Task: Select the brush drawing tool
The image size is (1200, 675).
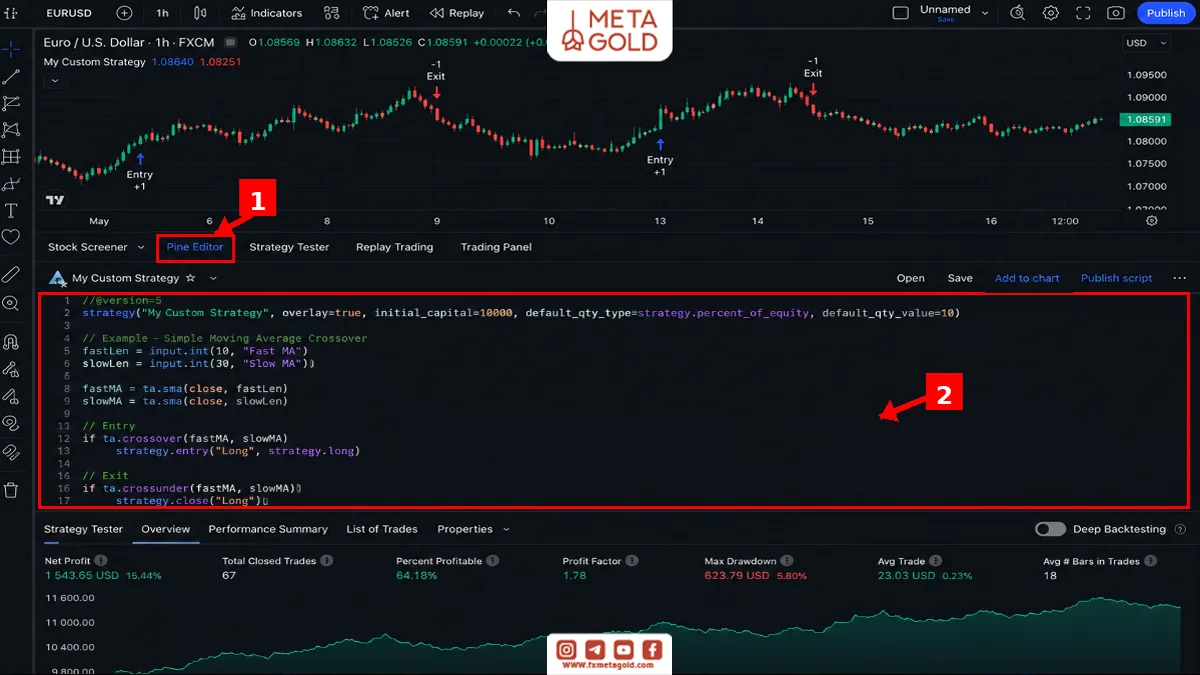Action: tap(11, 184)
